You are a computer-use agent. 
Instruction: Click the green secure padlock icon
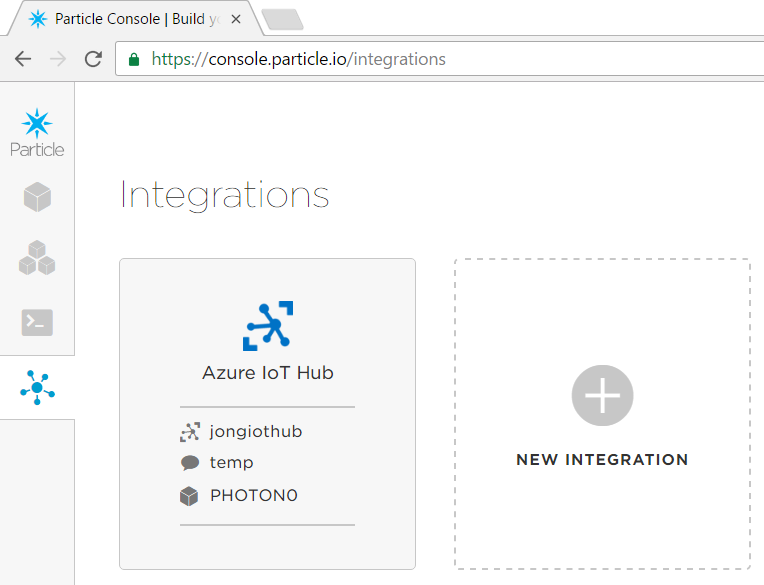coord(134,59)
